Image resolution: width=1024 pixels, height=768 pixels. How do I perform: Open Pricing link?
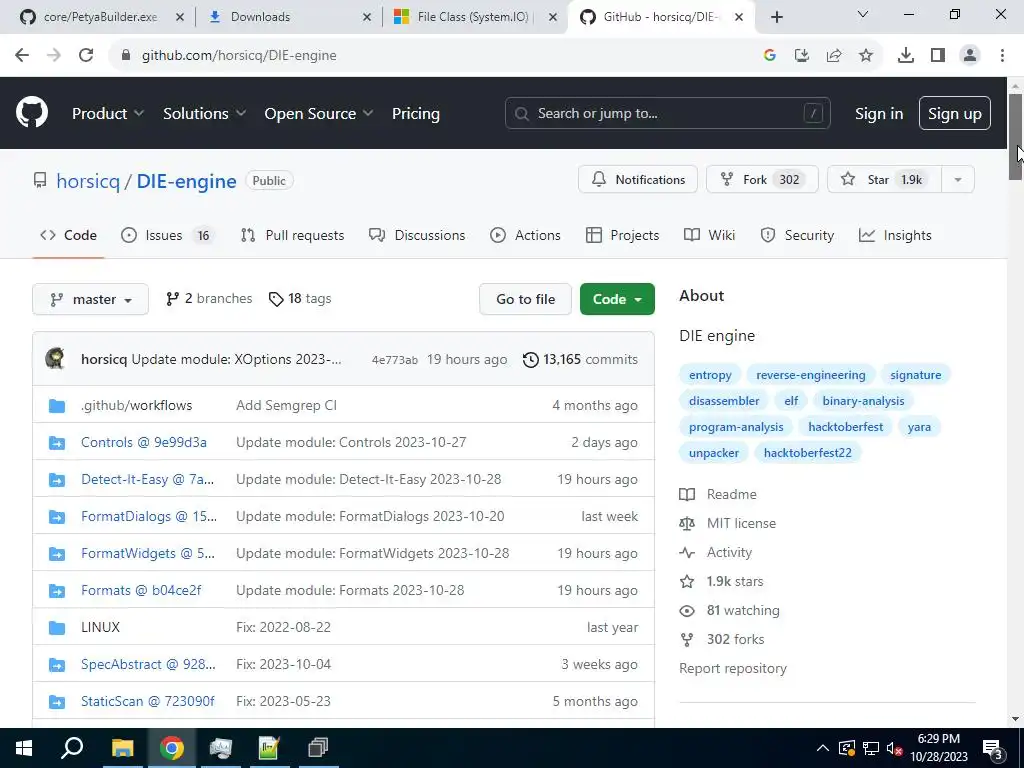pyautogui.click(x=415, y=114)
